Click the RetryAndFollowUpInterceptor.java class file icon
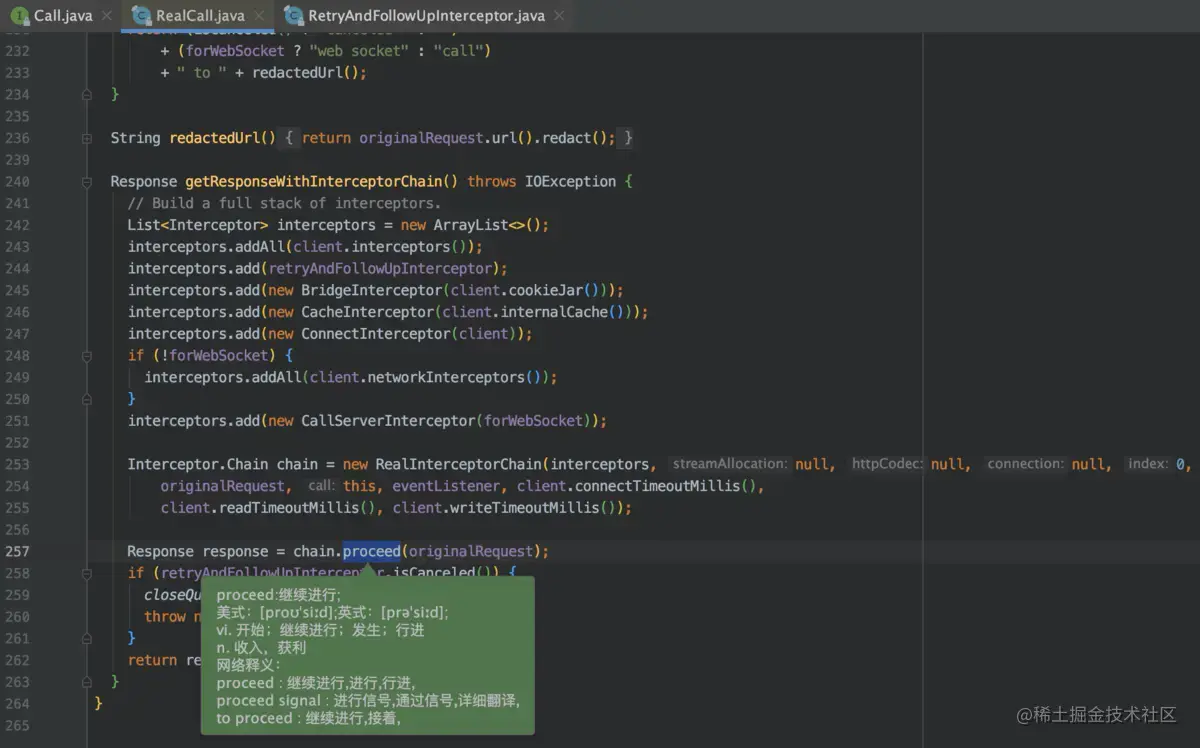This screenshot has width=1200, height=748. (293, 15)
